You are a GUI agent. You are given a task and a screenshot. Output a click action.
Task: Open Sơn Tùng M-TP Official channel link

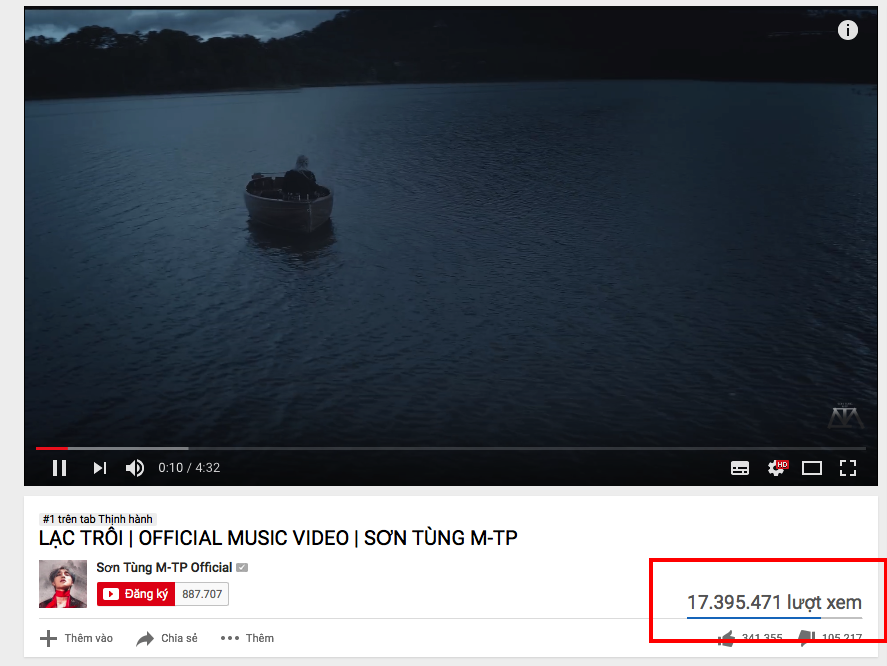(x=164, y=568)
